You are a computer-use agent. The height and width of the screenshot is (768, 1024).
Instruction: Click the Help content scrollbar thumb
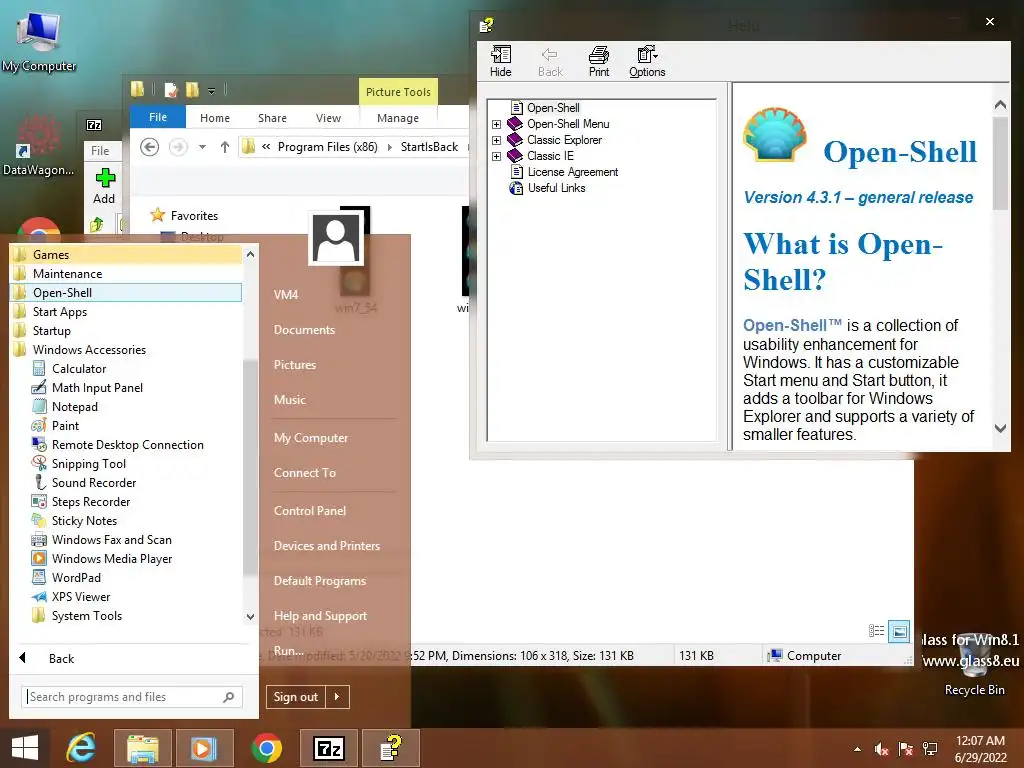1000,163
